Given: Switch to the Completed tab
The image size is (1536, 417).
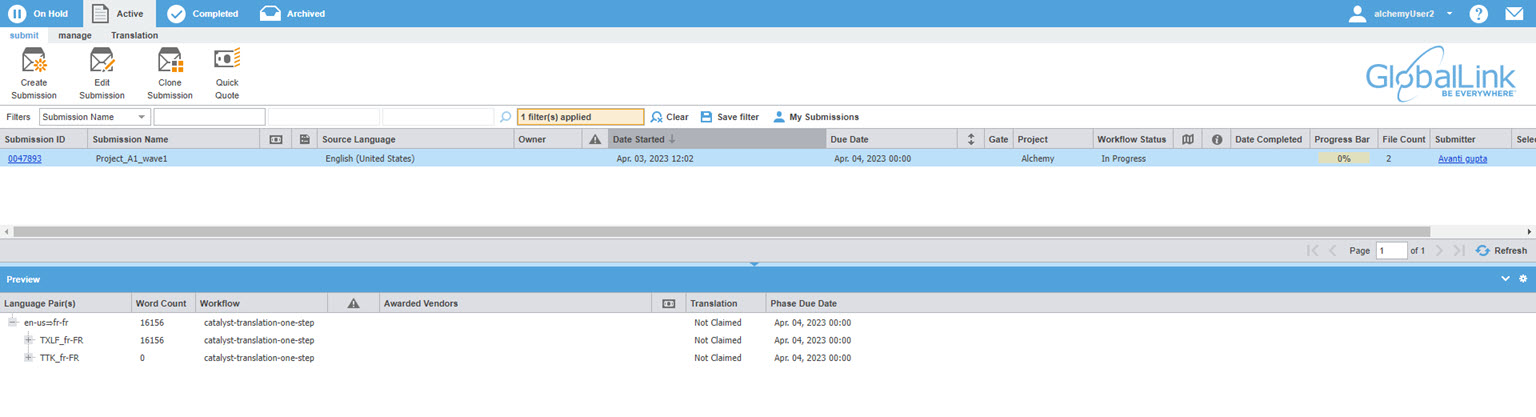Looking at the screenshot, I should tap(202, 14).
